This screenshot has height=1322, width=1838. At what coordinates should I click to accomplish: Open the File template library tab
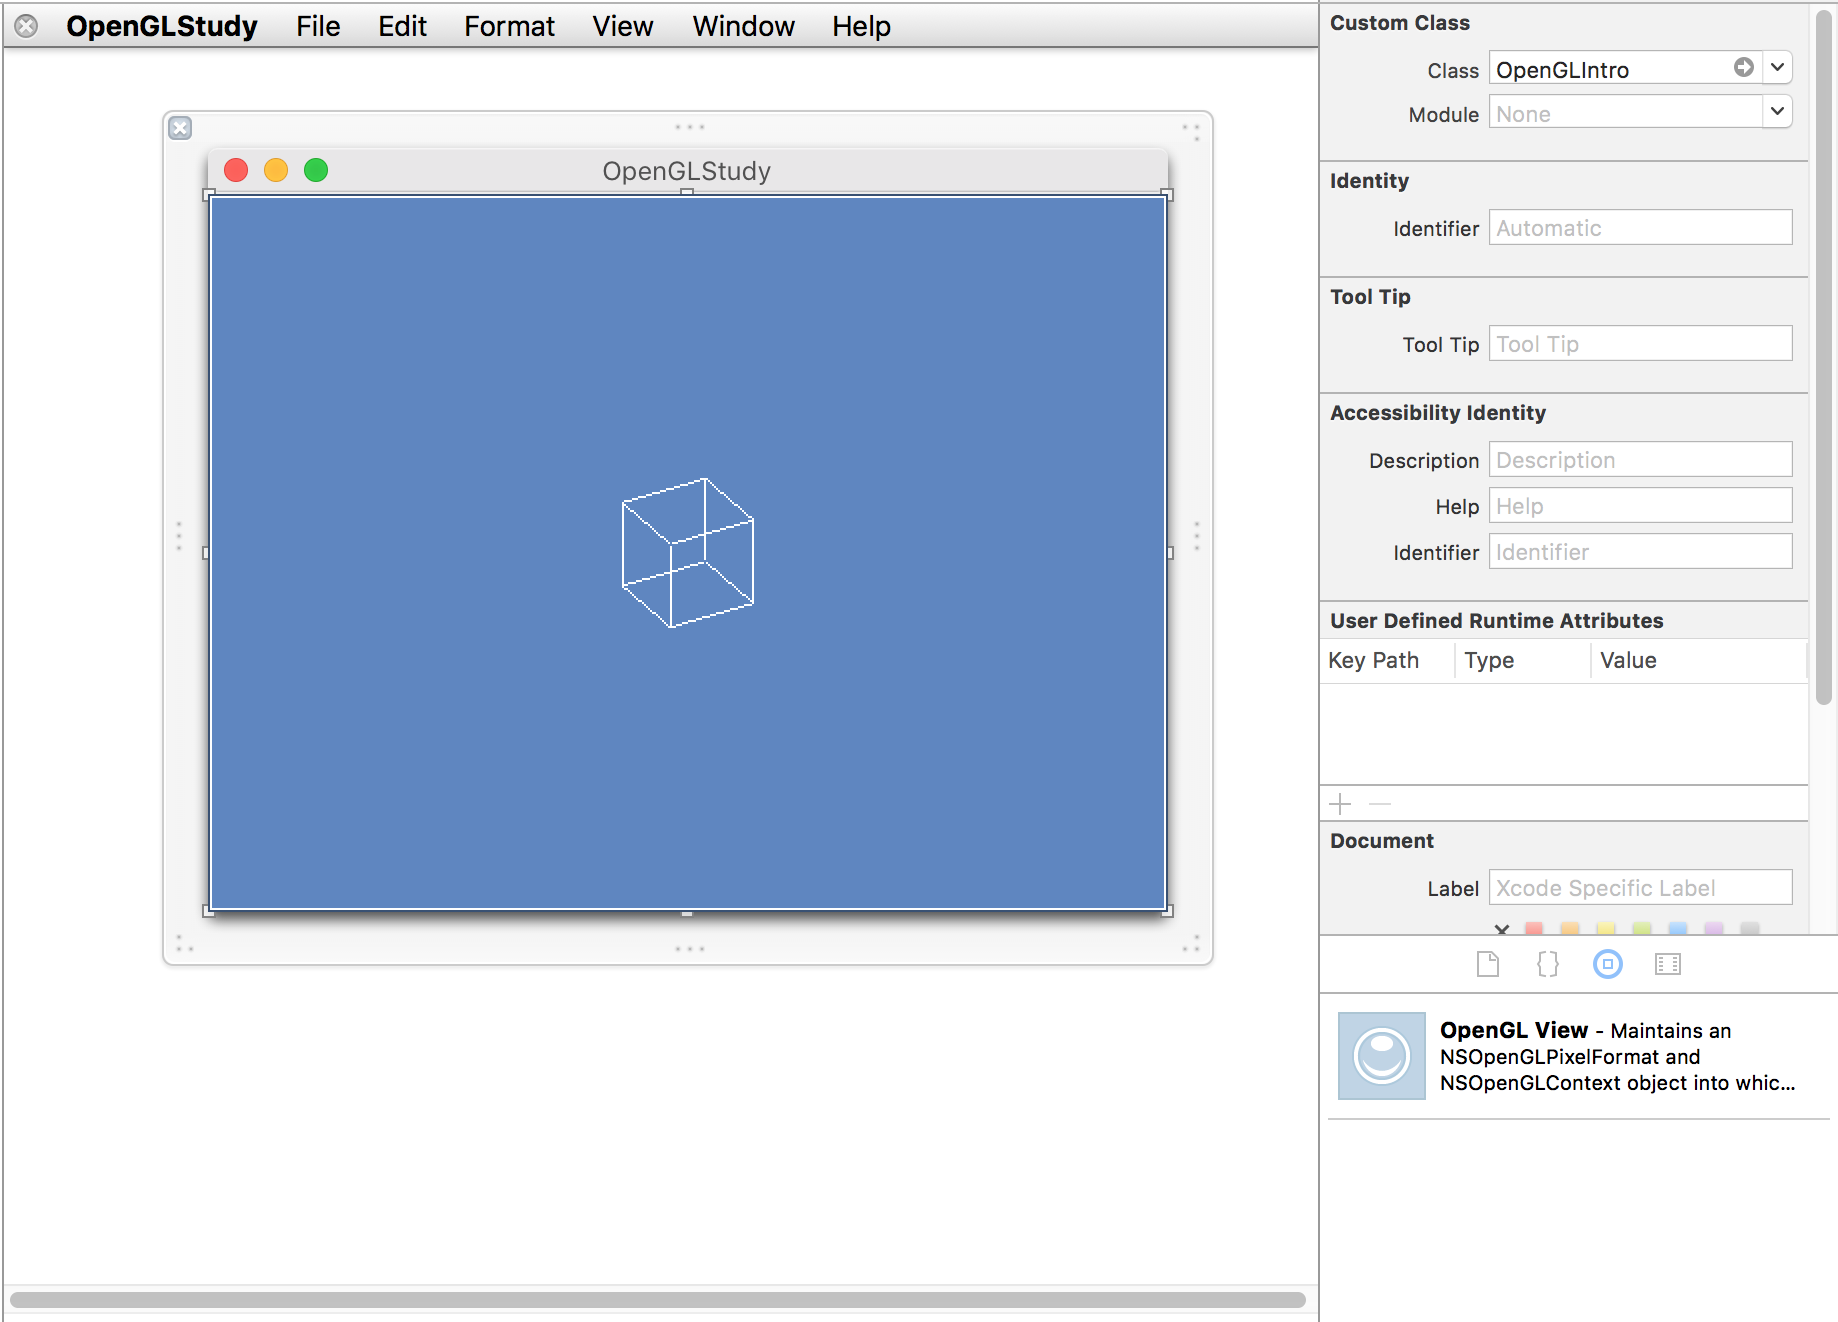coord(1488,964)
